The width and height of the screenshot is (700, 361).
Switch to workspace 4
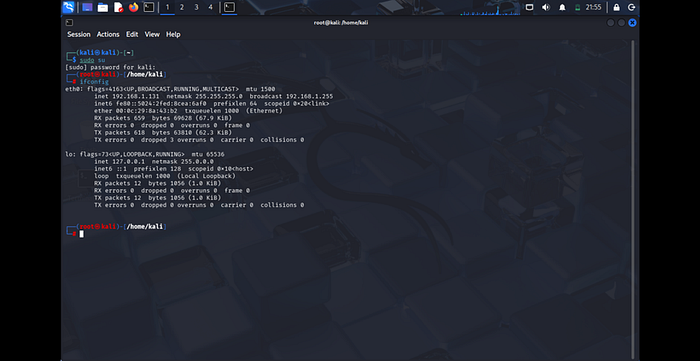[x=210, y=7]
